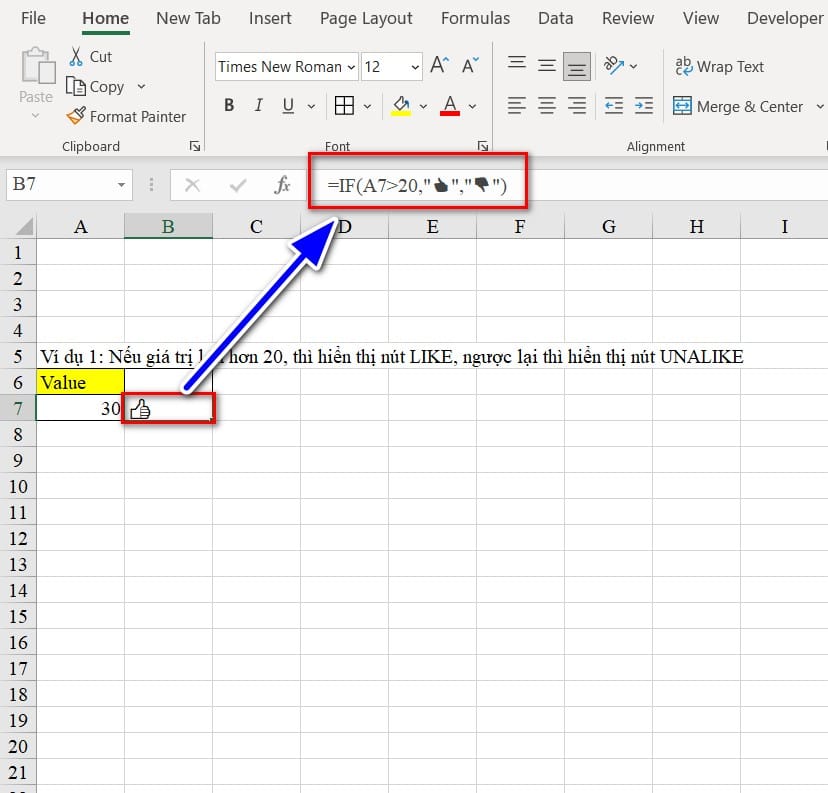
Task: Expand the Borders dropdown arrow
Action: coord(368,106)
